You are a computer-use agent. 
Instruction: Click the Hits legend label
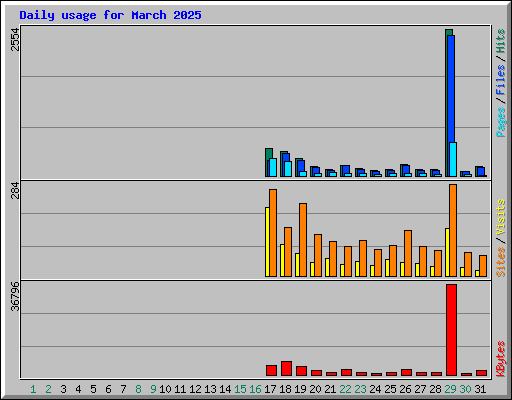(500, 41)
